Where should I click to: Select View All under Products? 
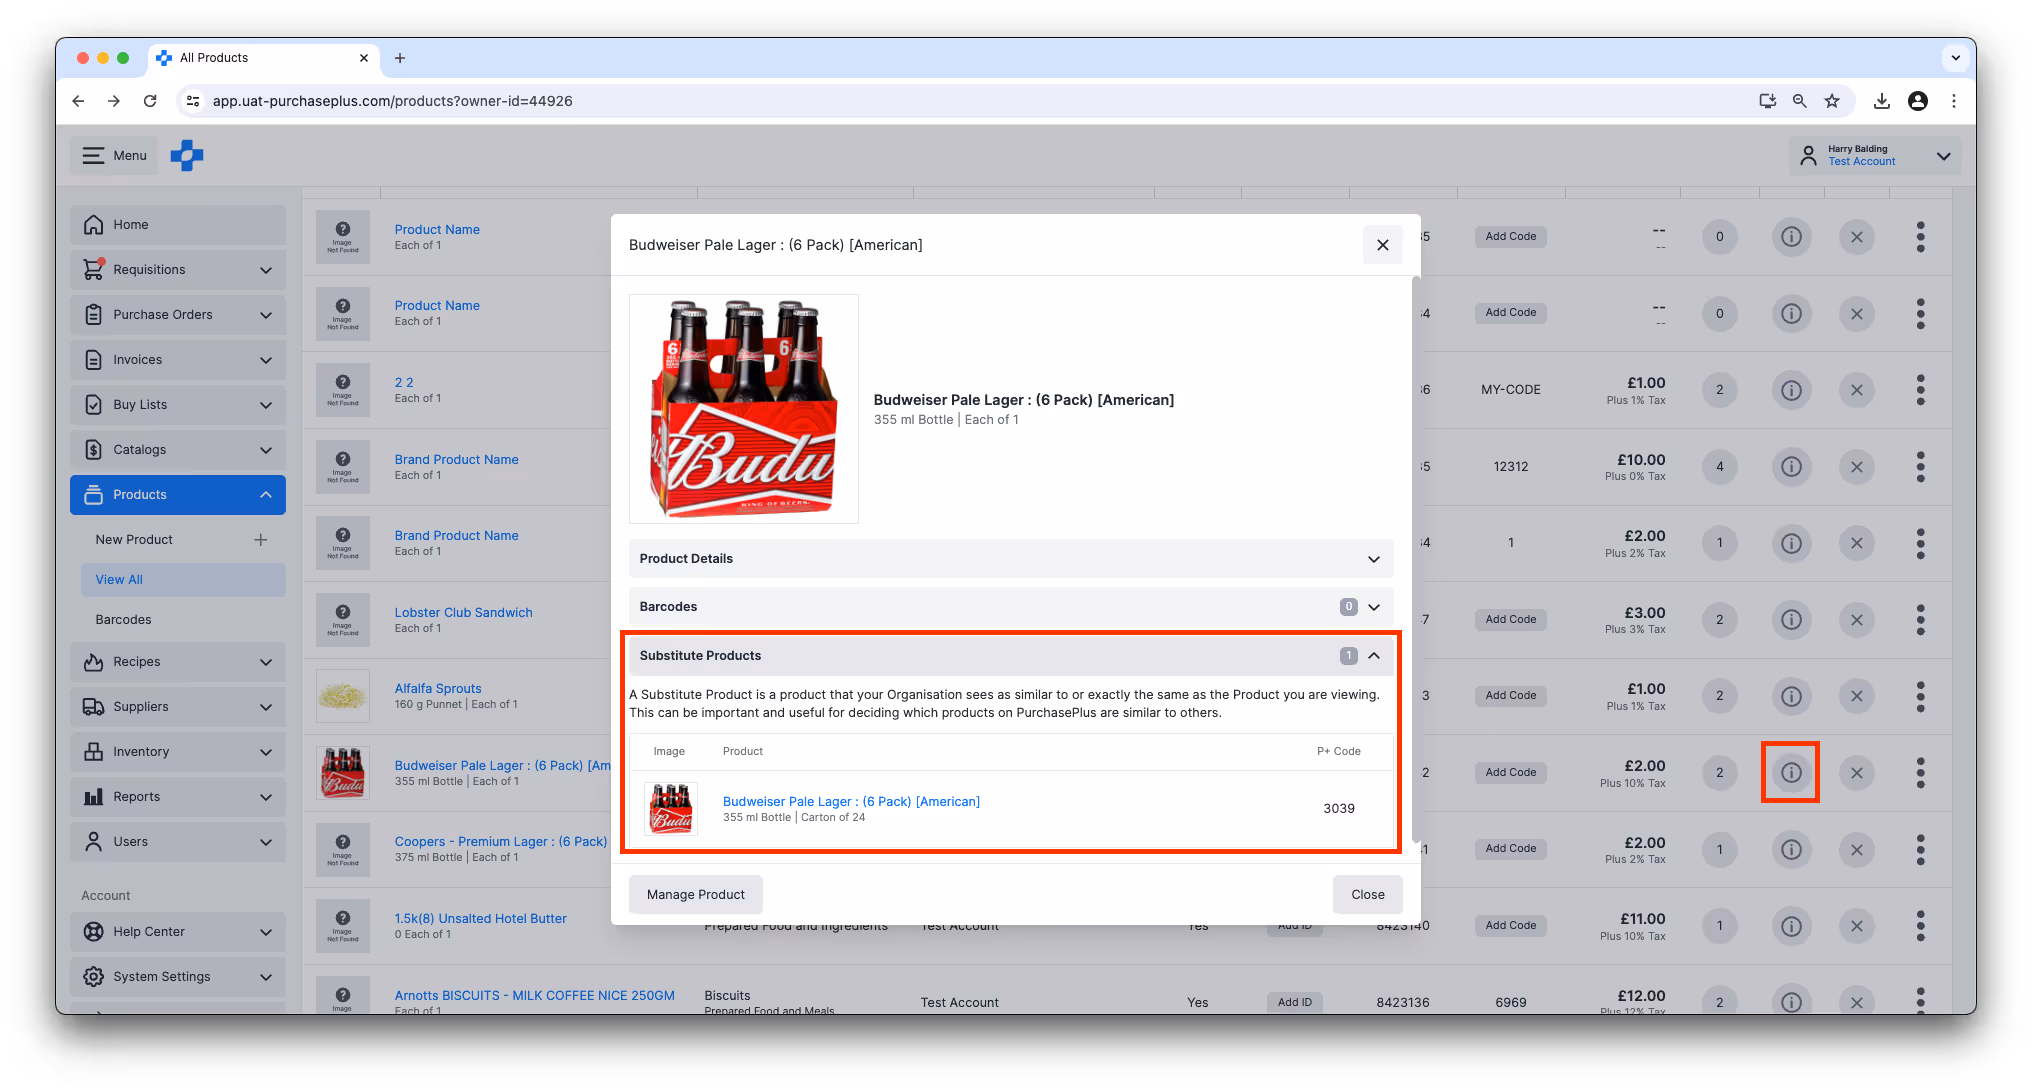(119, 580)
